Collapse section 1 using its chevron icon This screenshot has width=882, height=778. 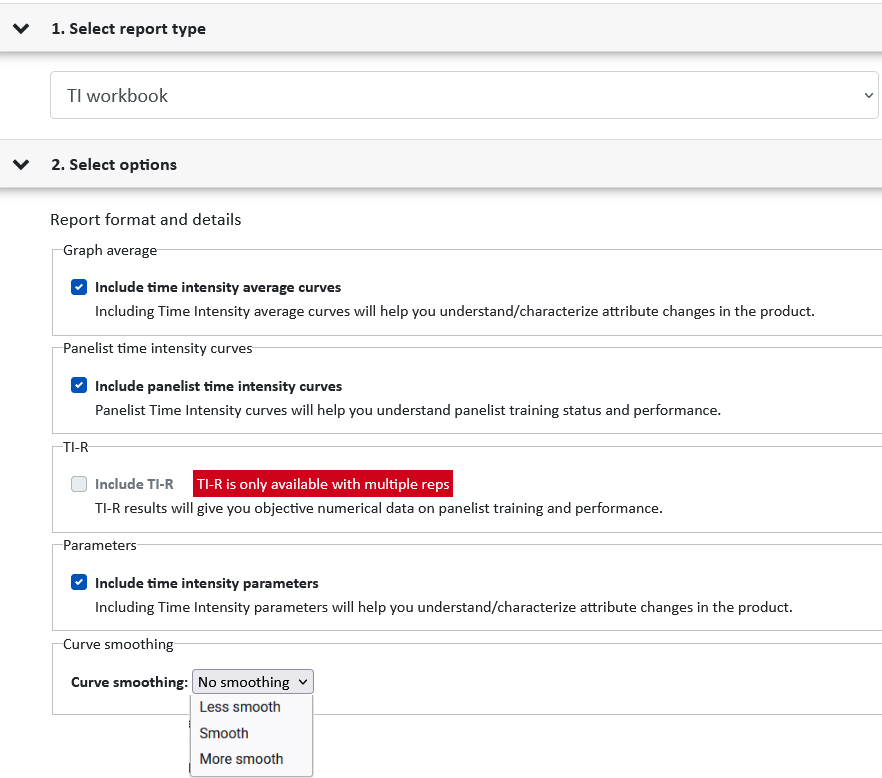click(21, 29)
